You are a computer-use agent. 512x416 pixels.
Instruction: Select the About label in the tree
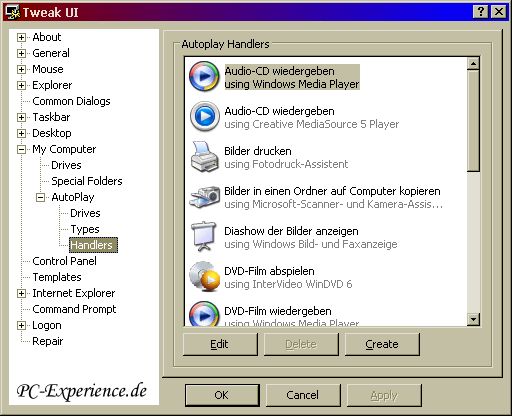[47, 37]
